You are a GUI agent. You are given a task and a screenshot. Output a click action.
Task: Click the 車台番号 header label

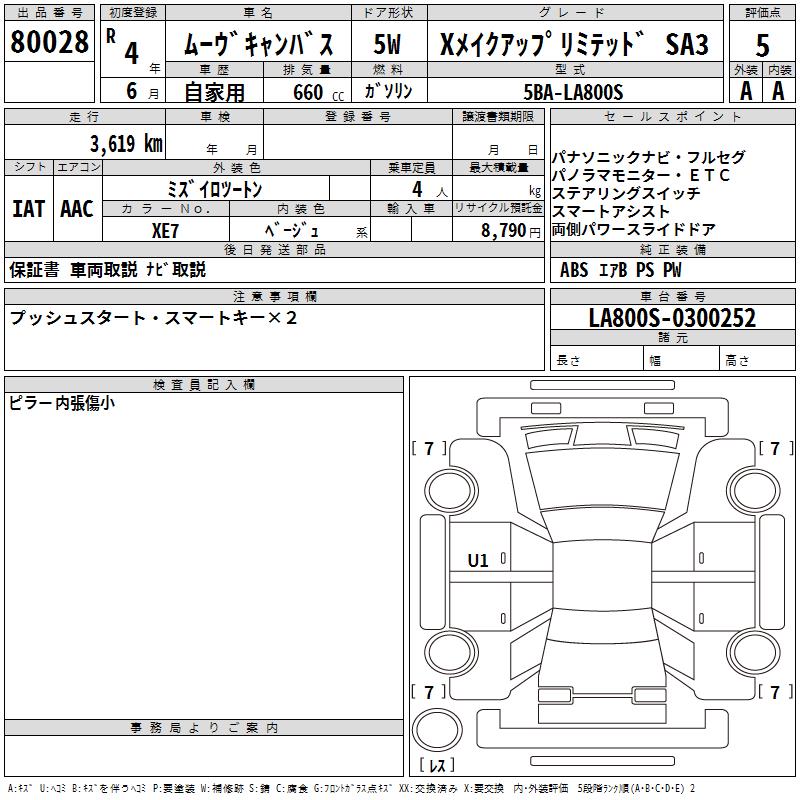[x=672, y=296]
